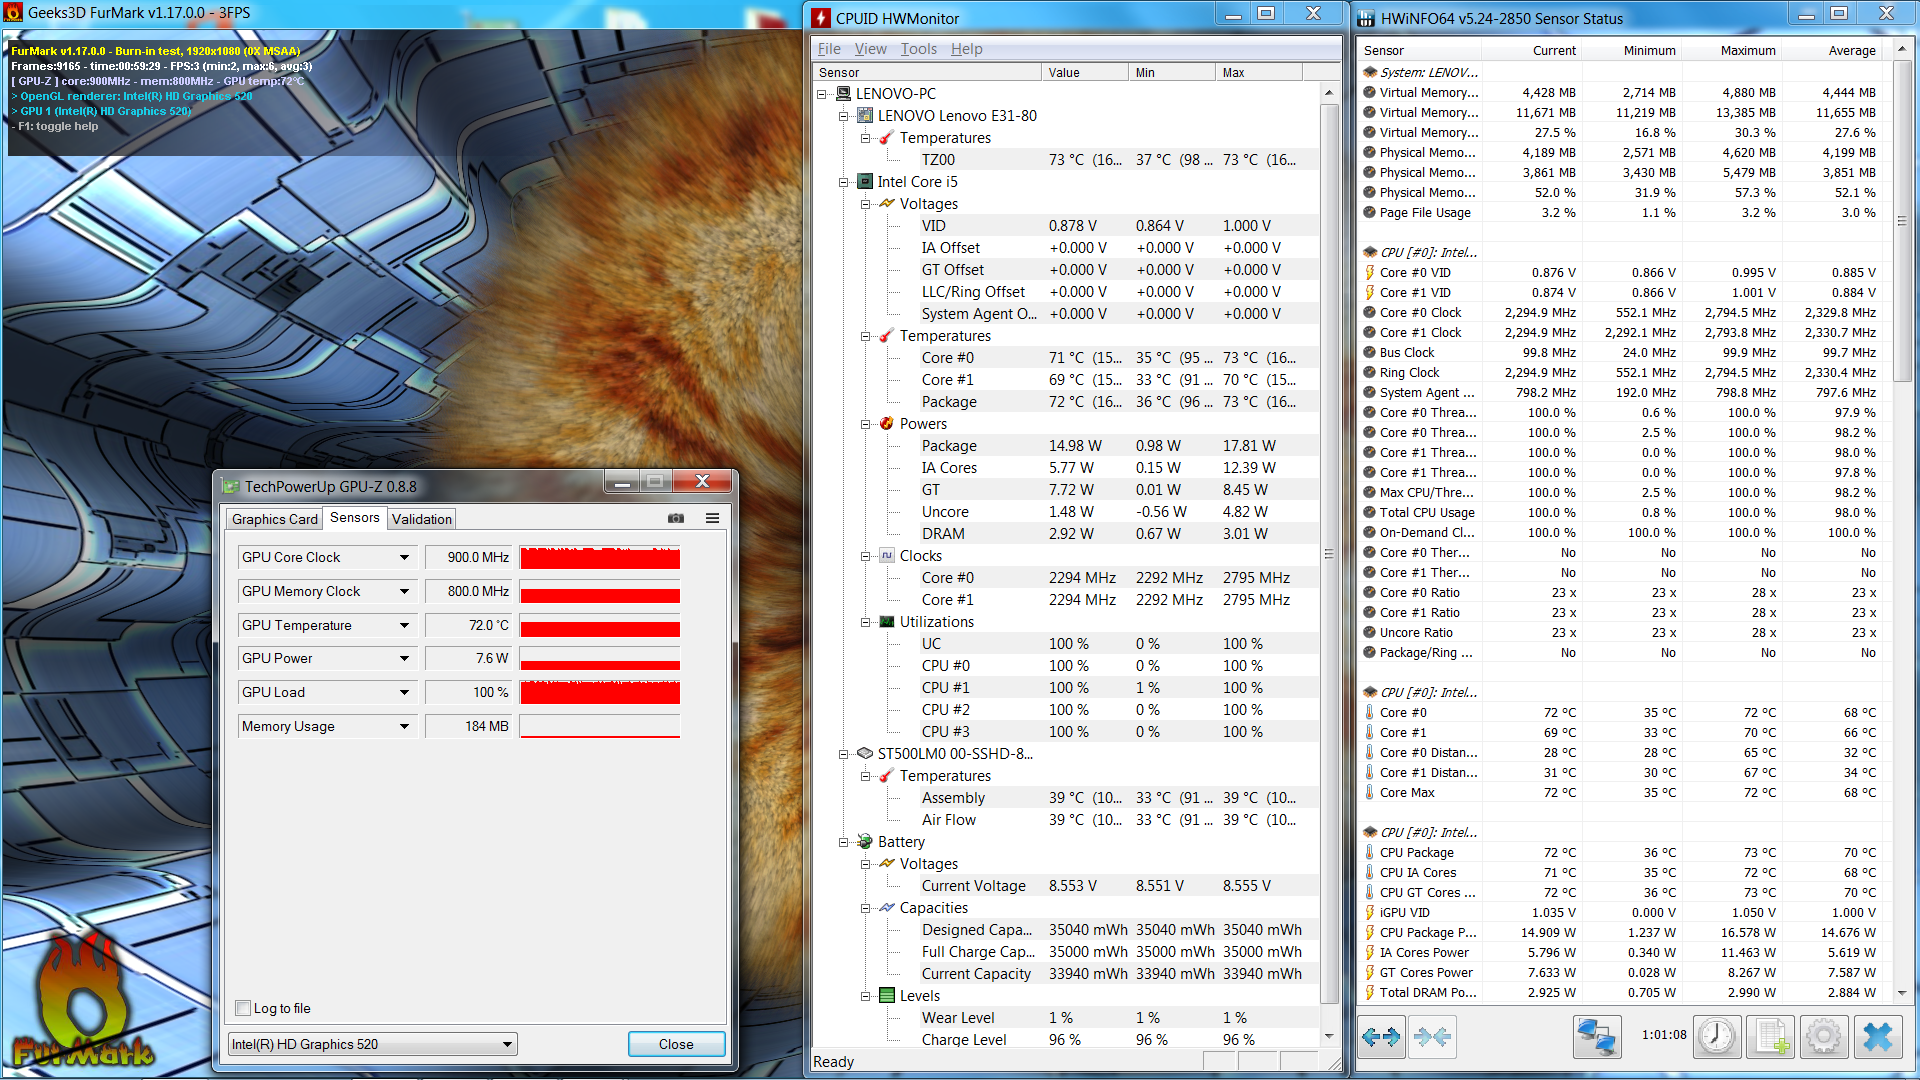Enable Log to file checkbox

pos(242,1008)
